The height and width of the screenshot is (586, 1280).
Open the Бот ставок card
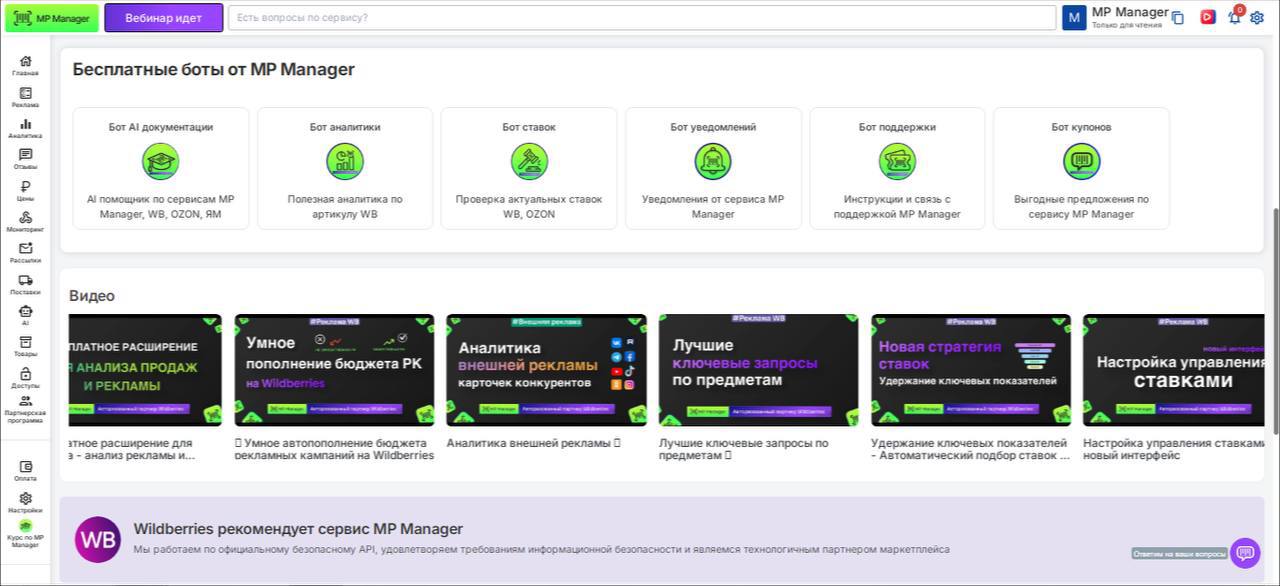click(529, 168)
